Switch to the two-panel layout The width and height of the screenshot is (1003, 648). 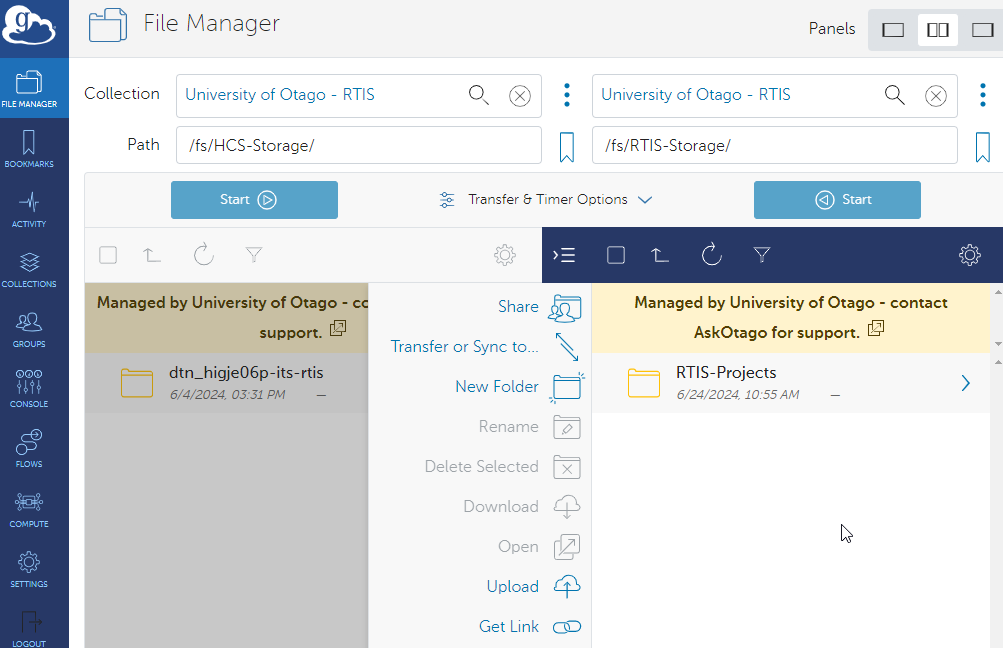tap(937, 30)
